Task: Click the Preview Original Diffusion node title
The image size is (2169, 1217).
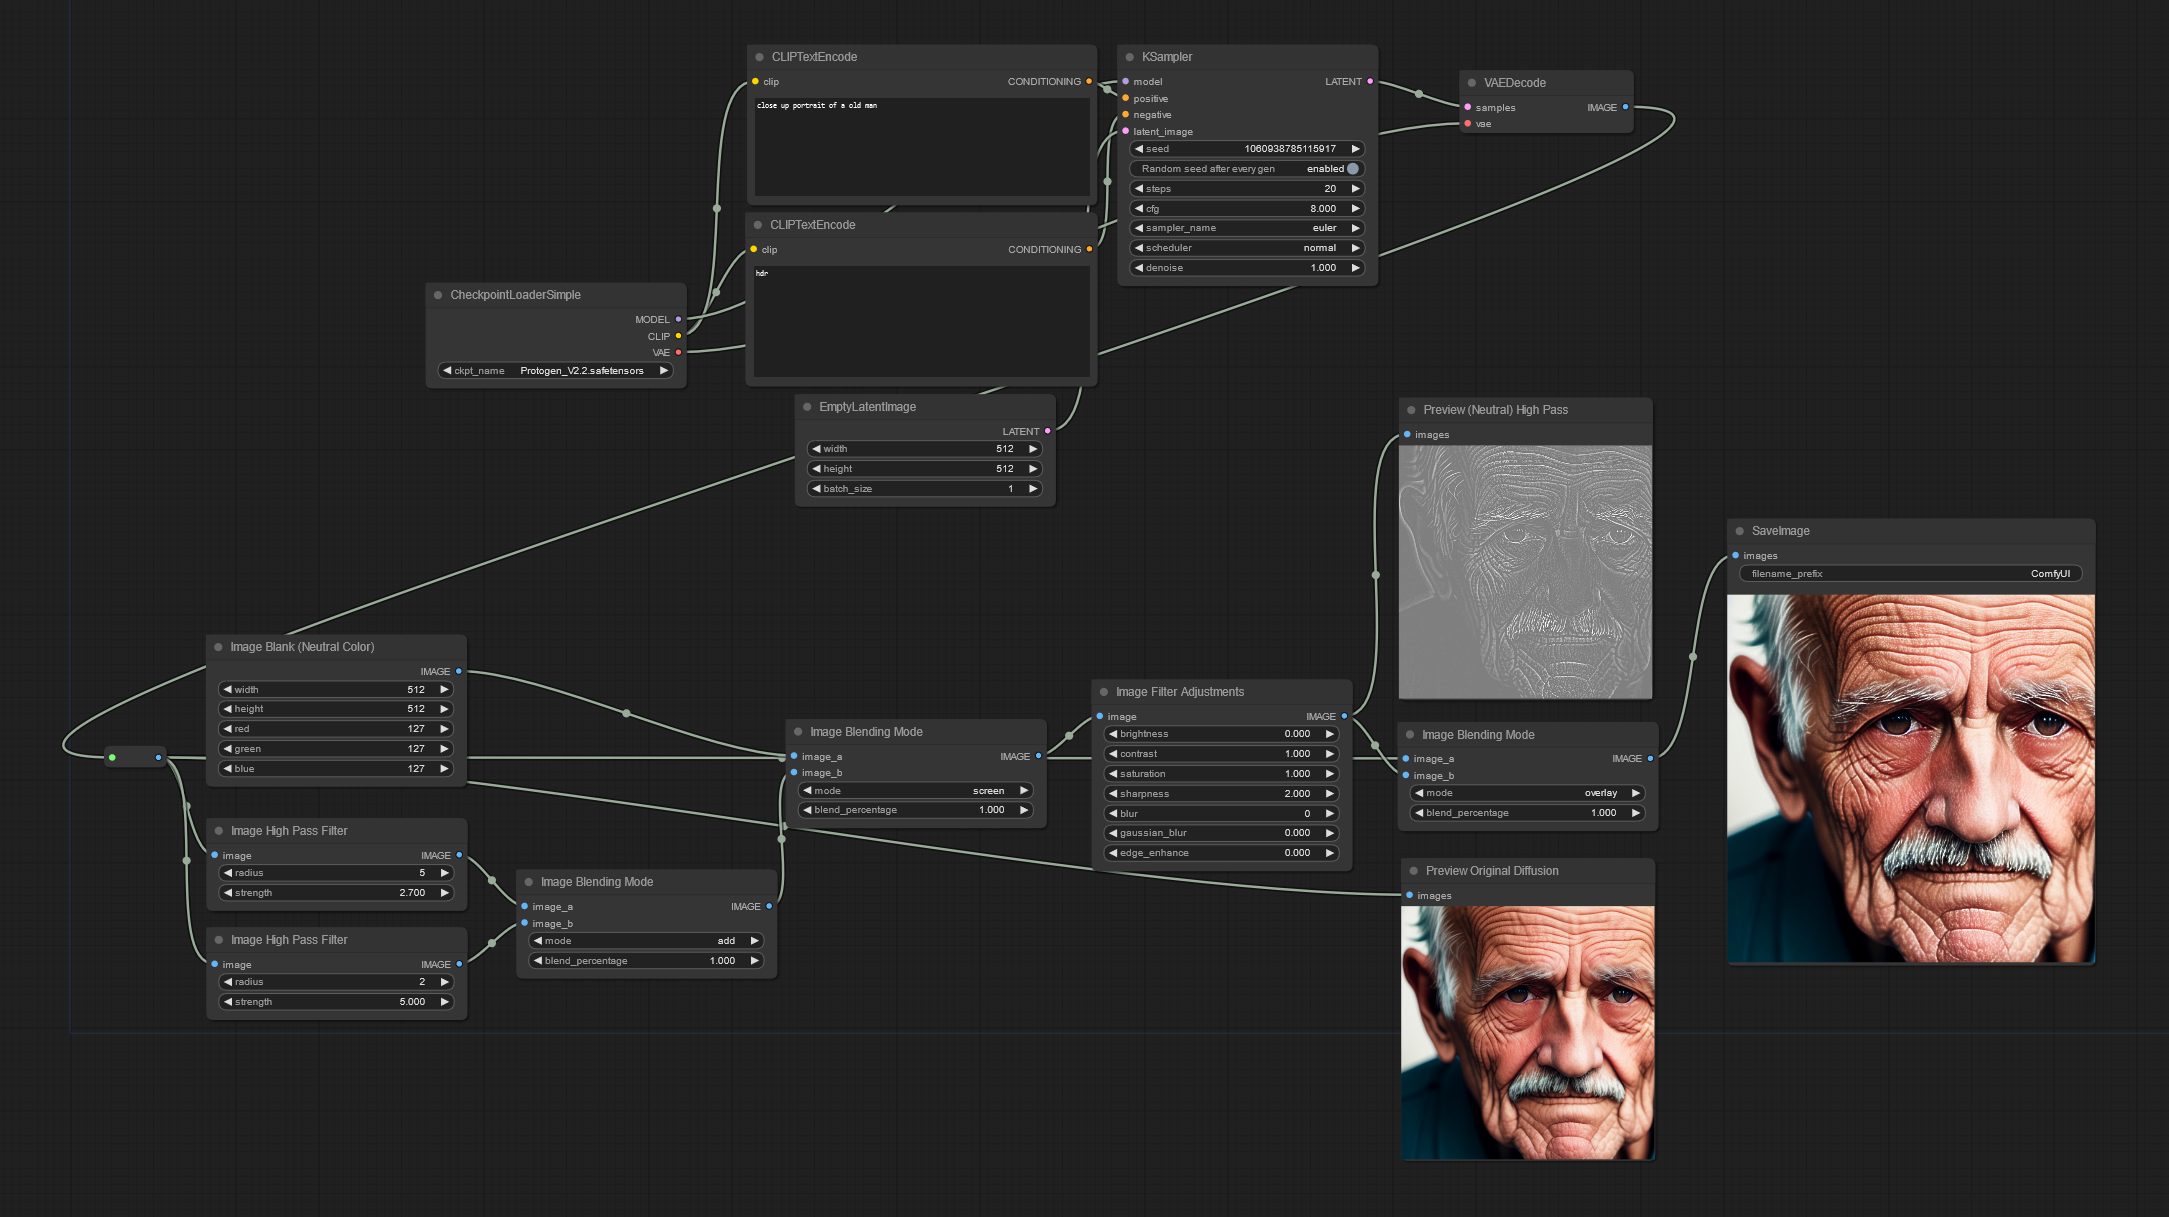Action: (x=1491, y=871)
